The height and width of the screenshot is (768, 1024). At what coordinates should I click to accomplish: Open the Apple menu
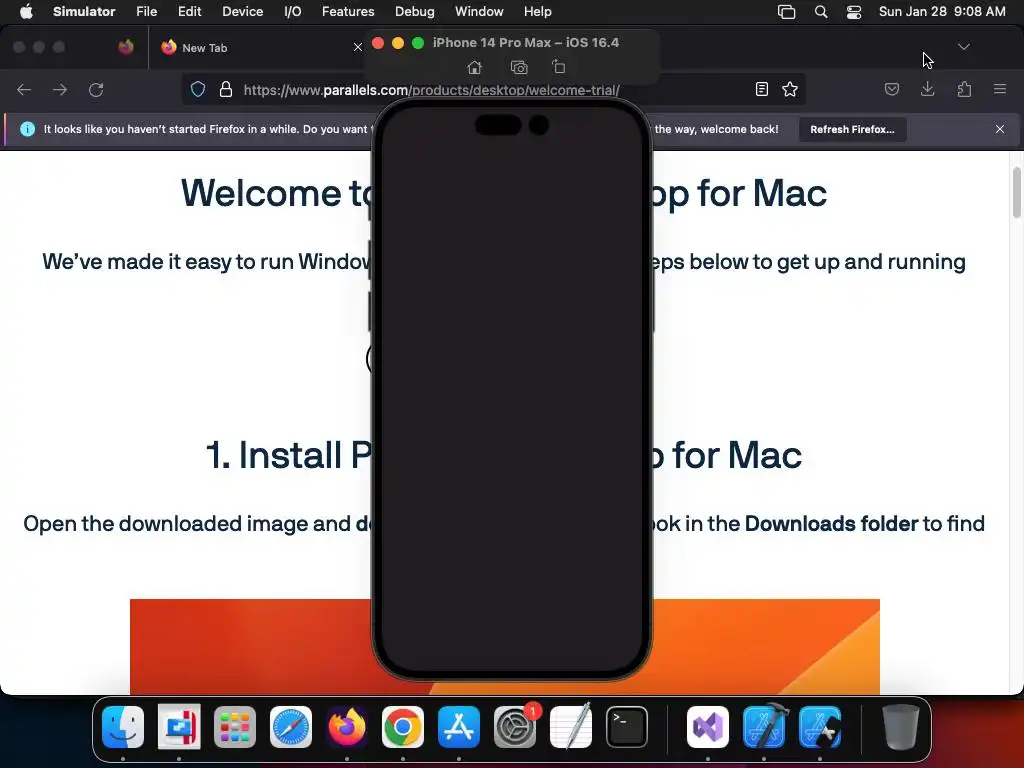coord(26,12)
